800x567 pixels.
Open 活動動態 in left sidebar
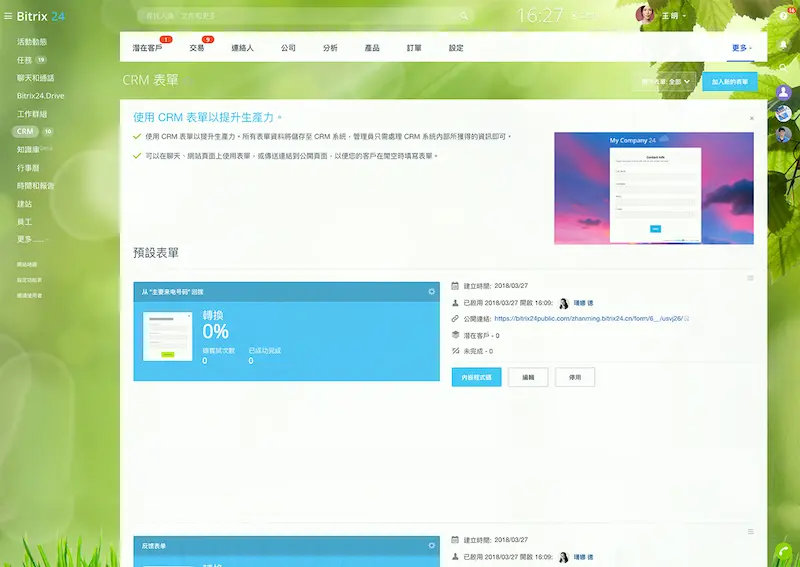click(32, 42)
